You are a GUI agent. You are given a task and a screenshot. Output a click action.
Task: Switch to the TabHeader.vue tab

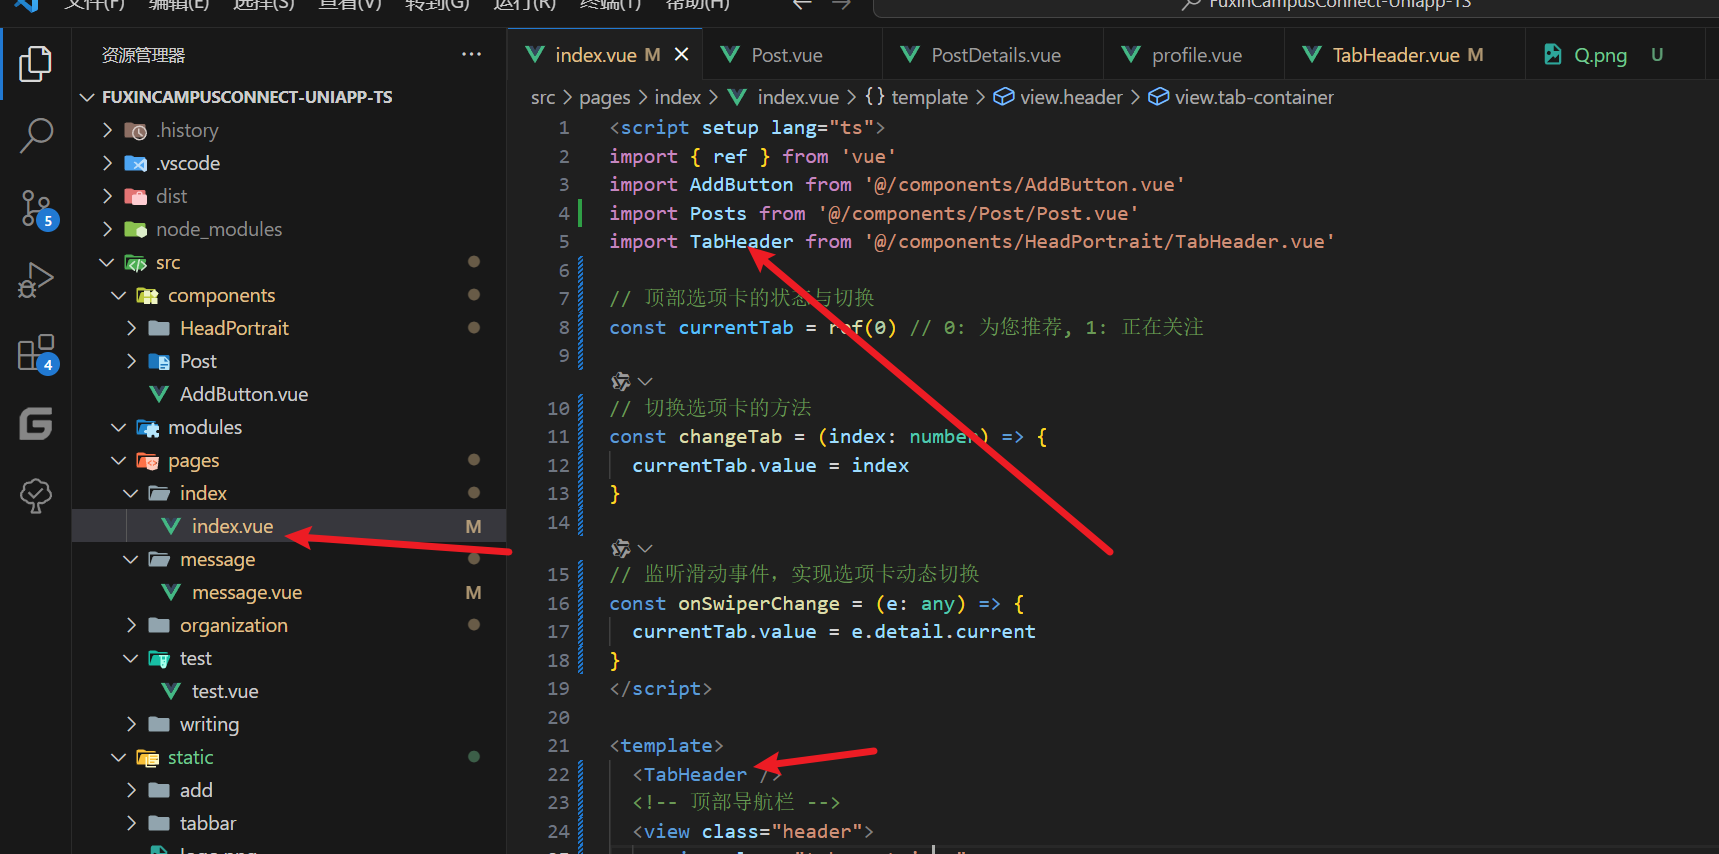[x=1407, y=55]
